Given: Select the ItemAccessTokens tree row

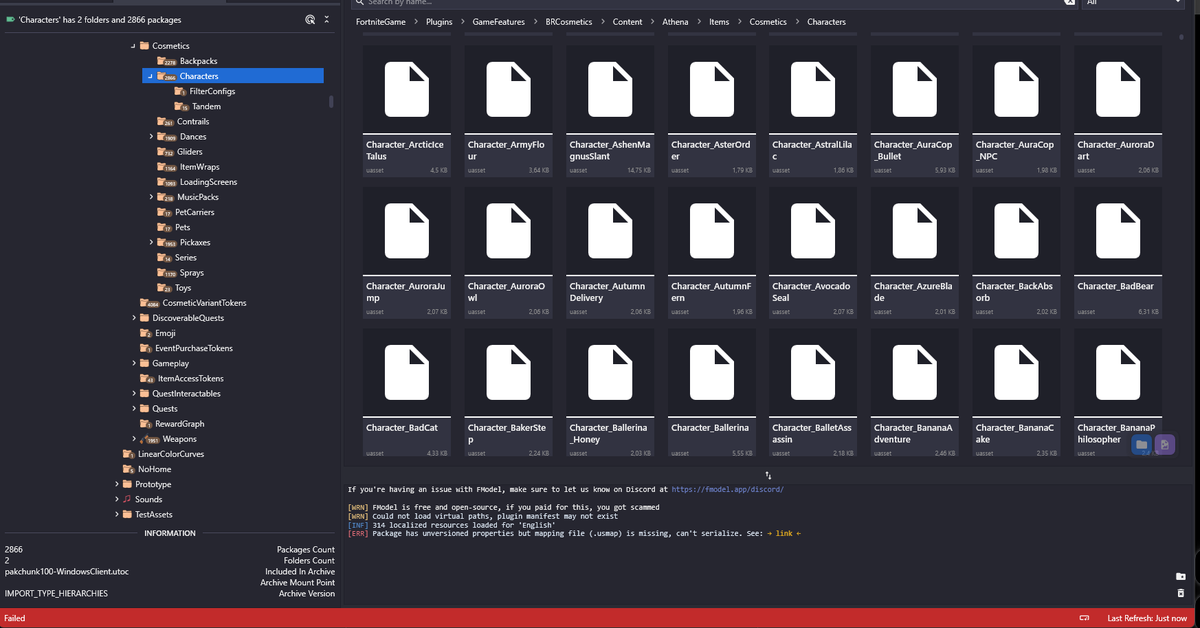Looking at the screenshot, I should coord(180,378).
